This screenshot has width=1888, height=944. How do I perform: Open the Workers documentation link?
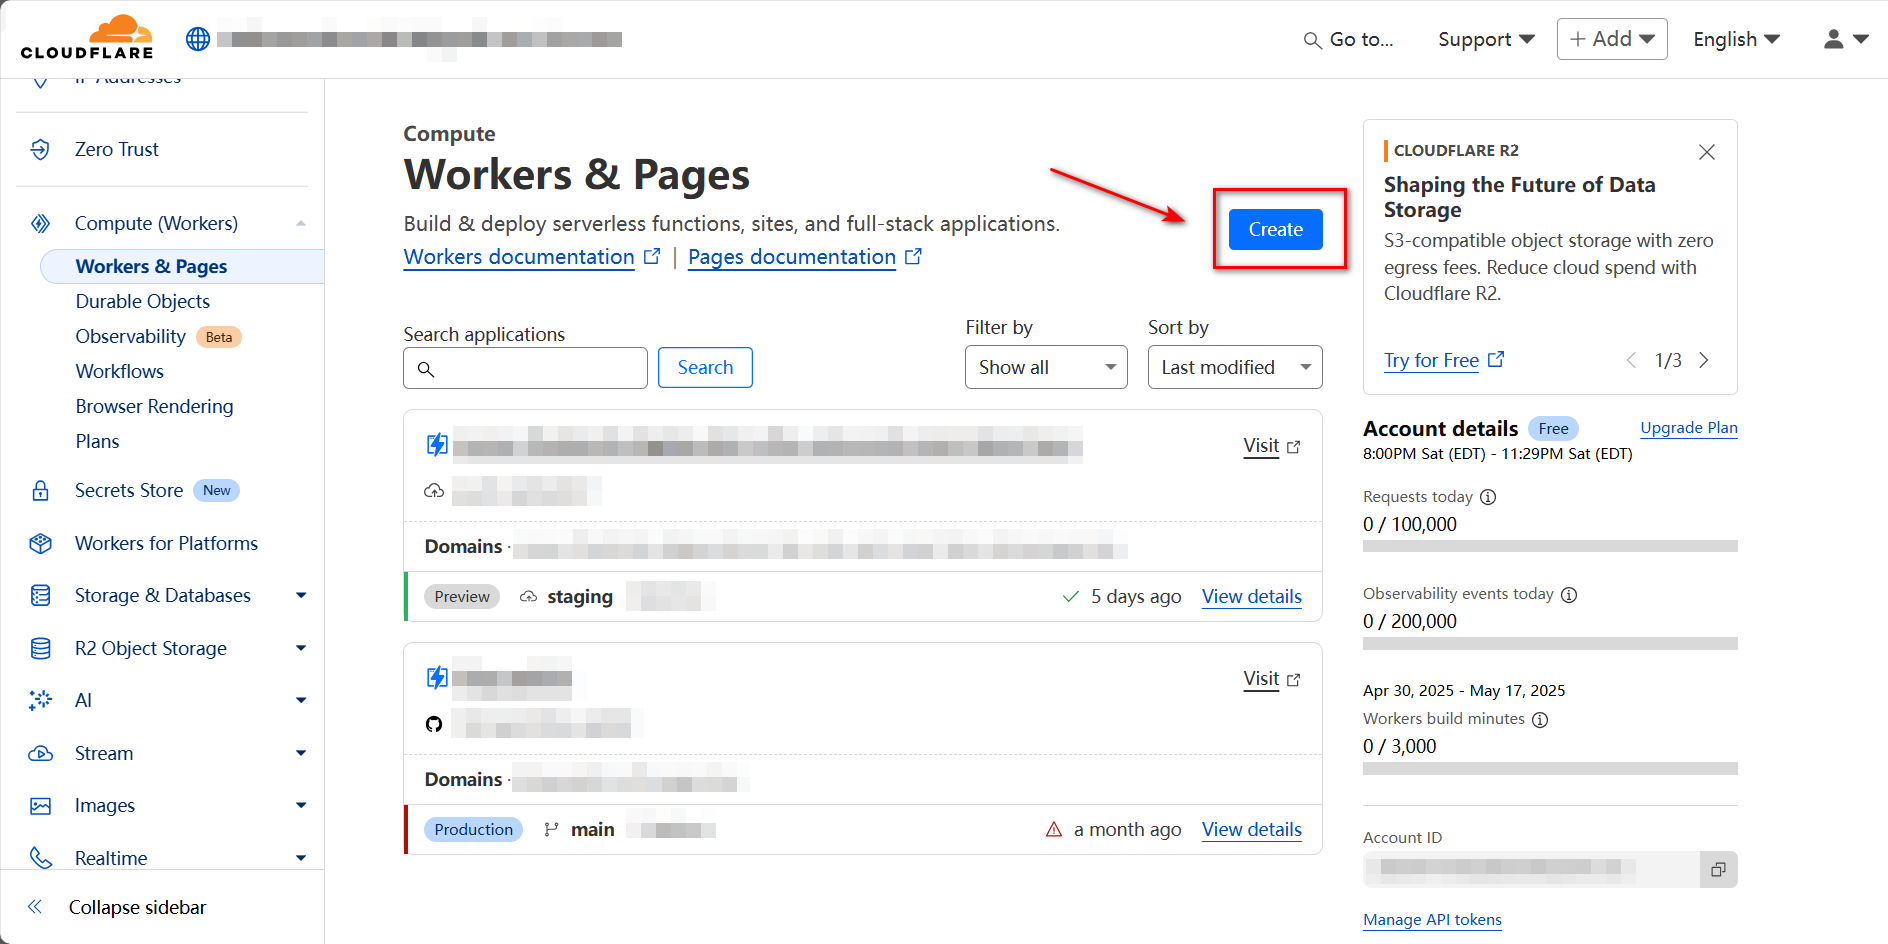[x=519, y=257]
